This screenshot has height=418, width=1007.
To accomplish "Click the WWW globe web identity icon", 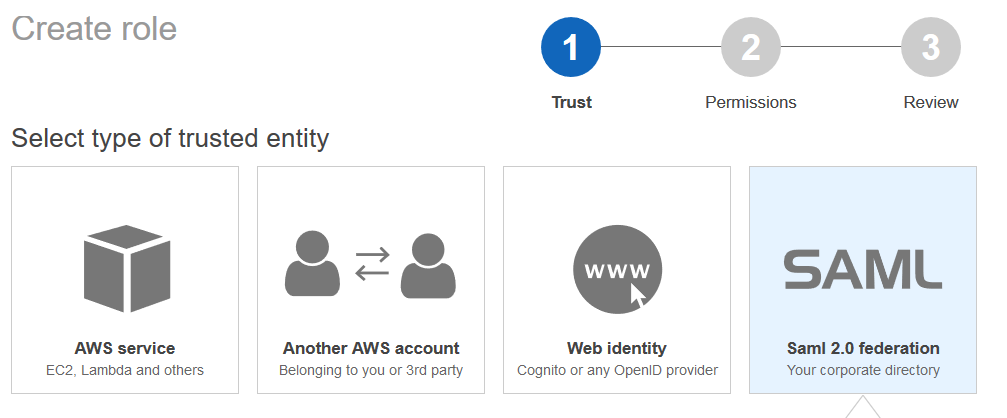I will (617, 269).
